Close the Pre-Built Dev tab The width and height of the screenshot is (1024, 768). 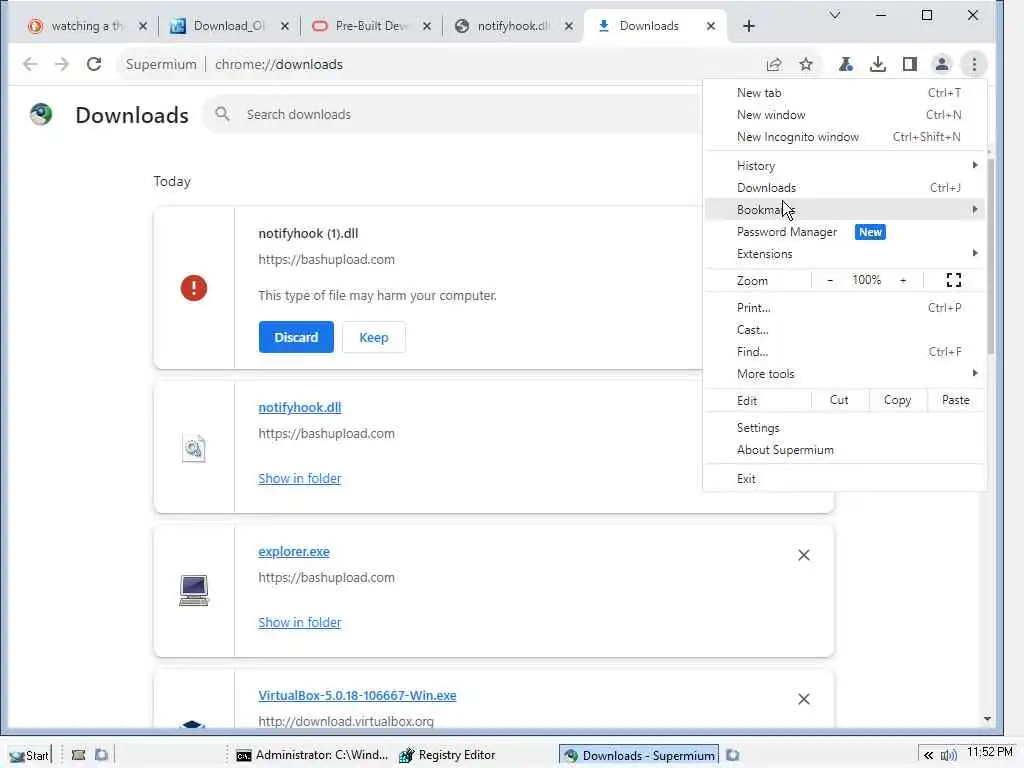click(x=426, y=26)
